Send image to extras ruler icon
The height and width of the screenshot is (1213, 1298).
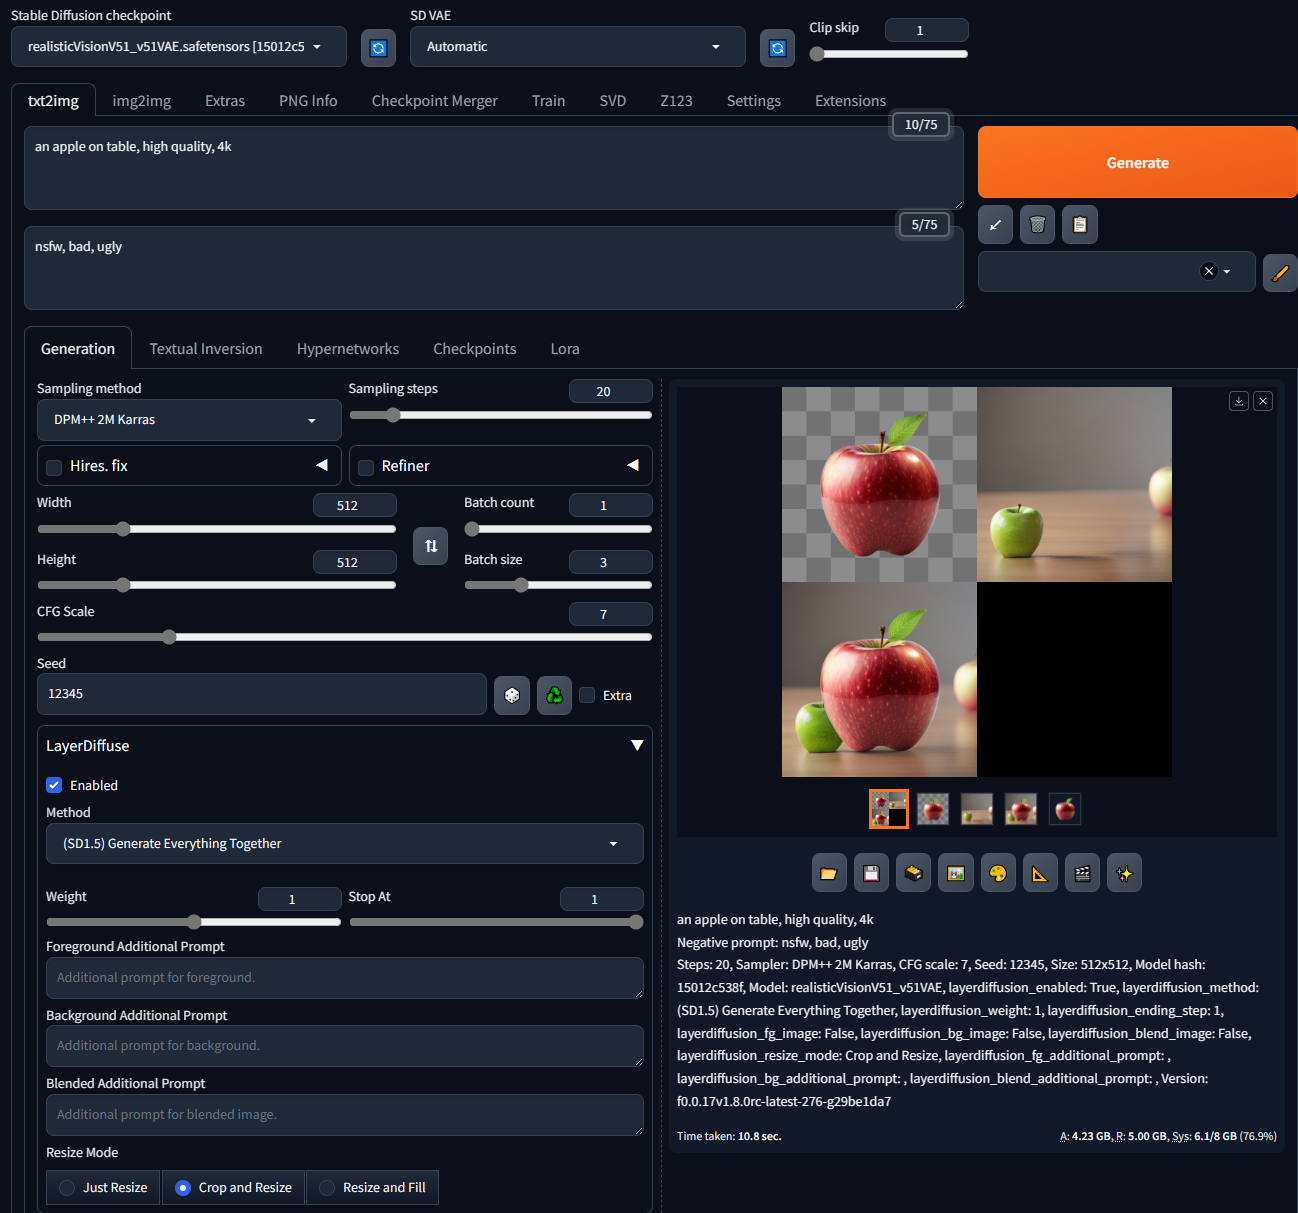click(1040, 873)
